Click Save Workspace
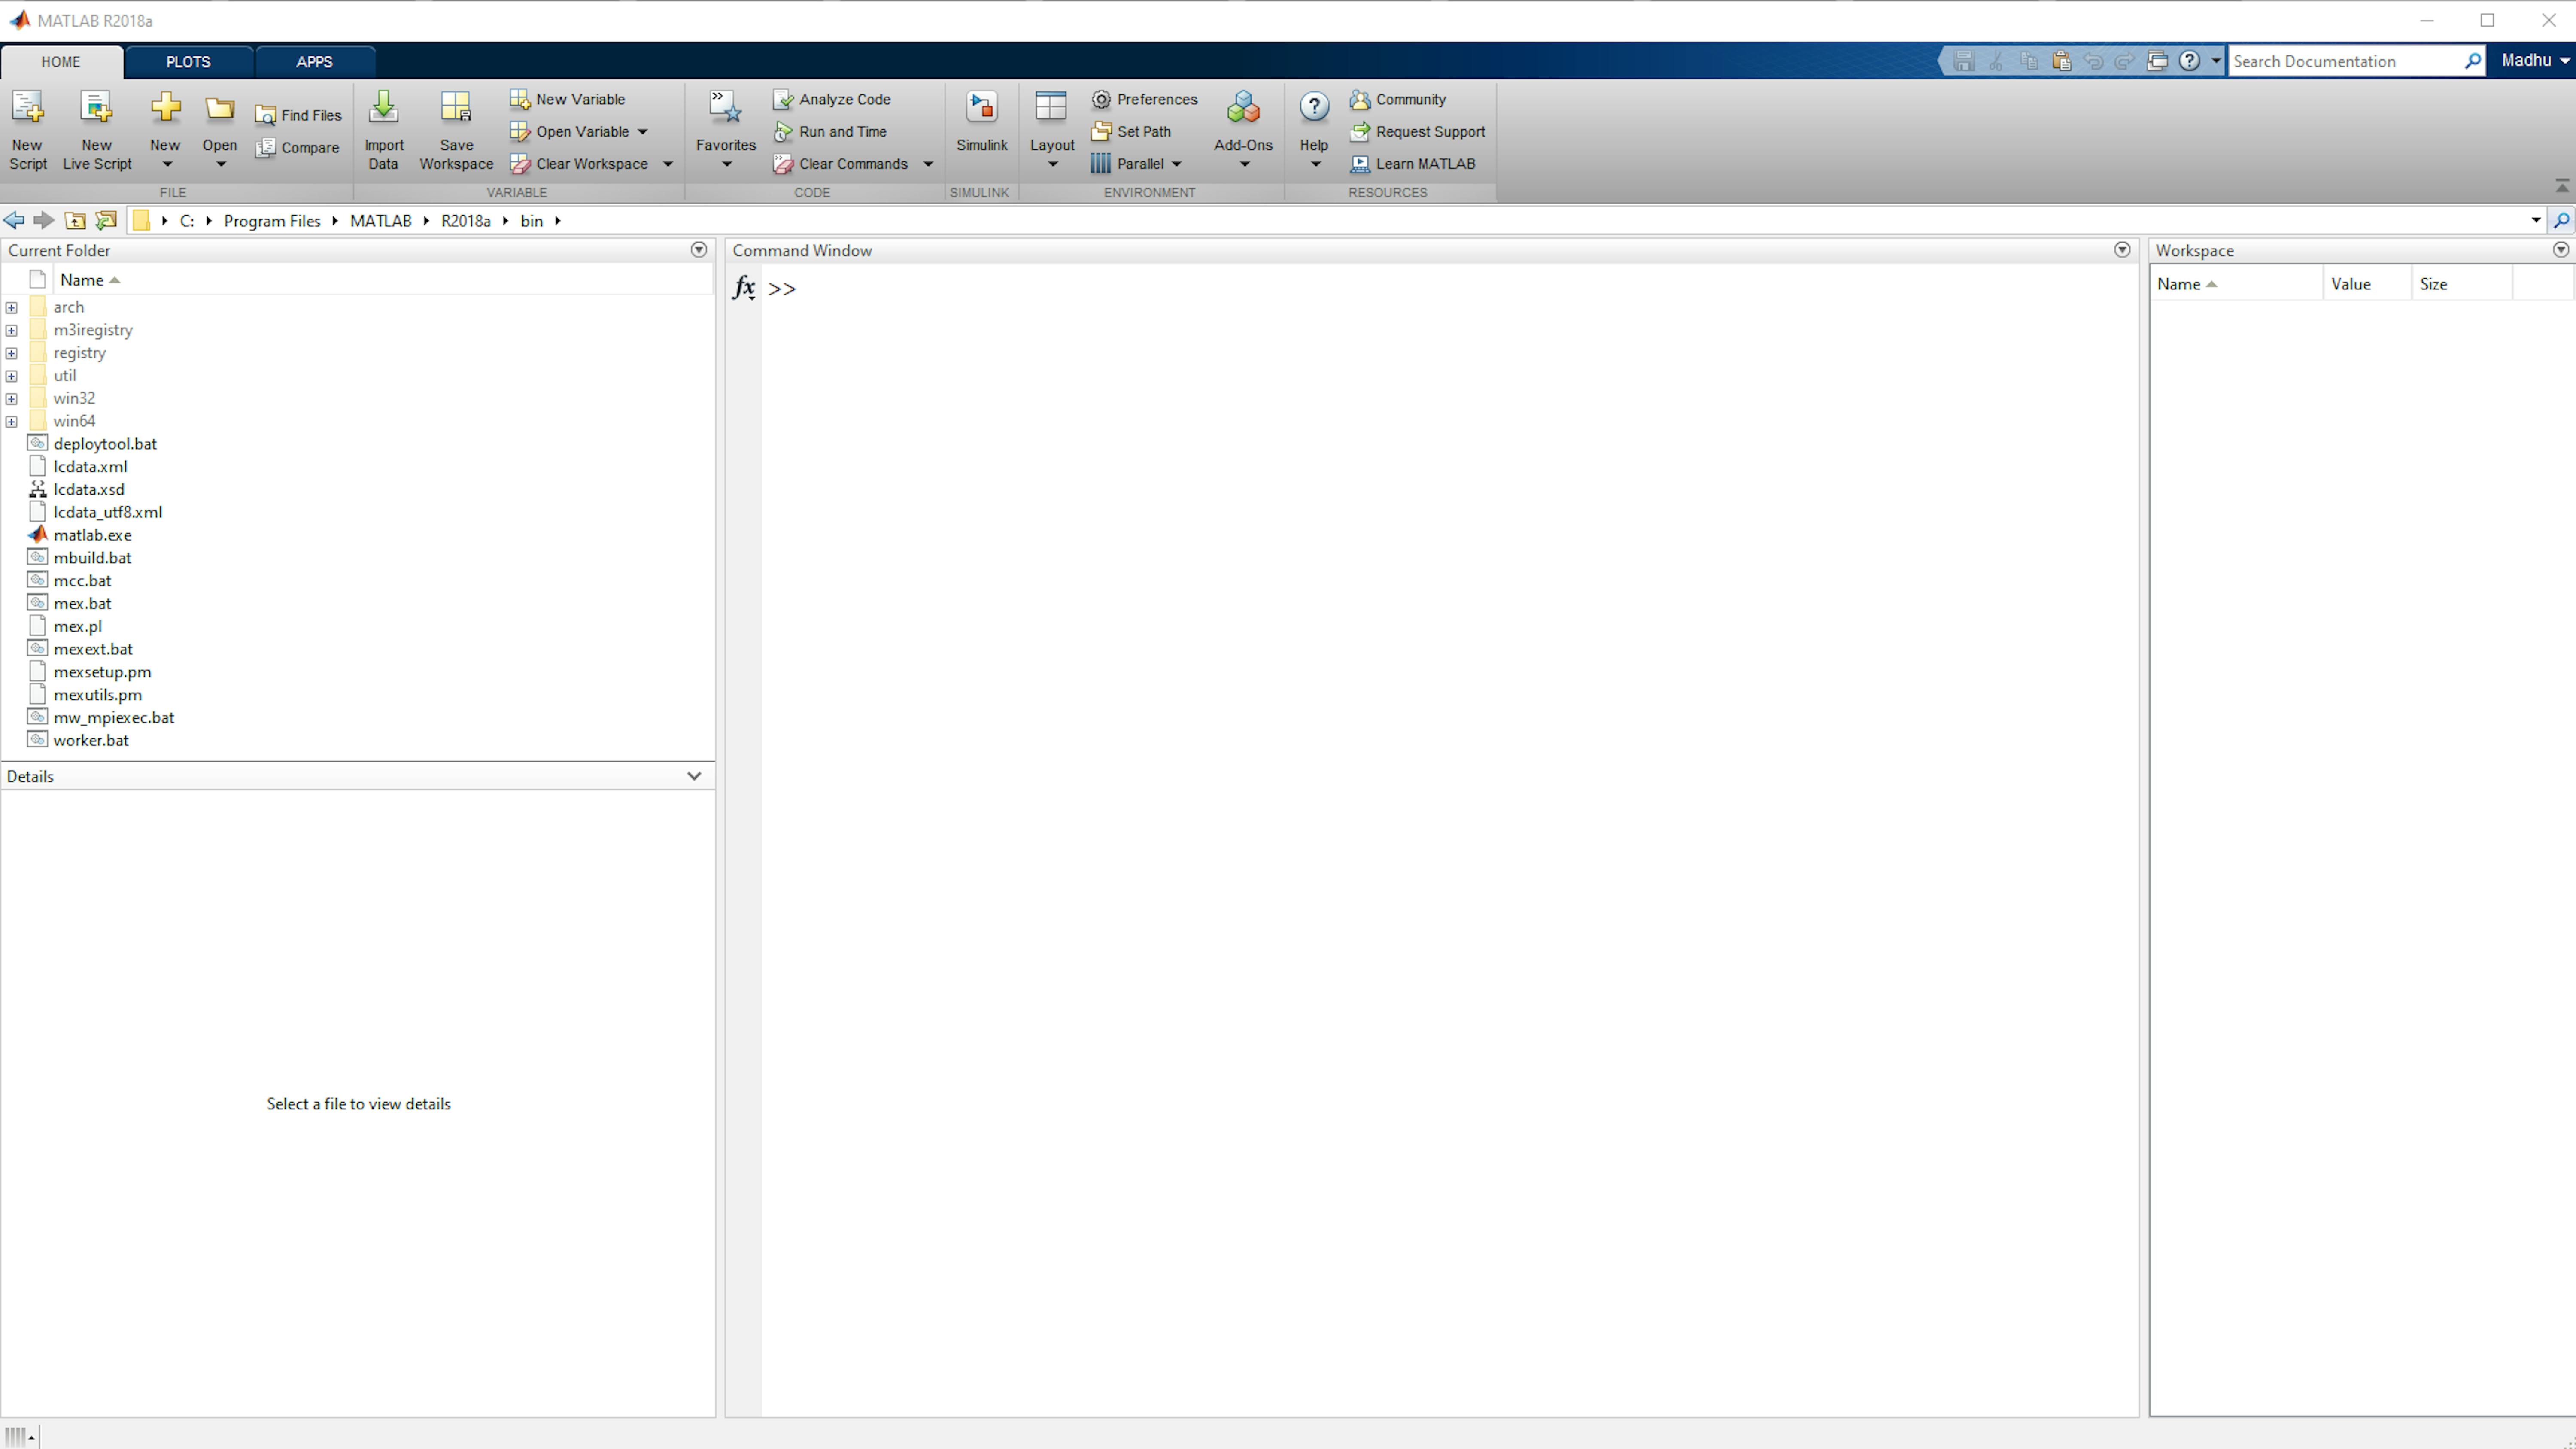 coord(456,130)
